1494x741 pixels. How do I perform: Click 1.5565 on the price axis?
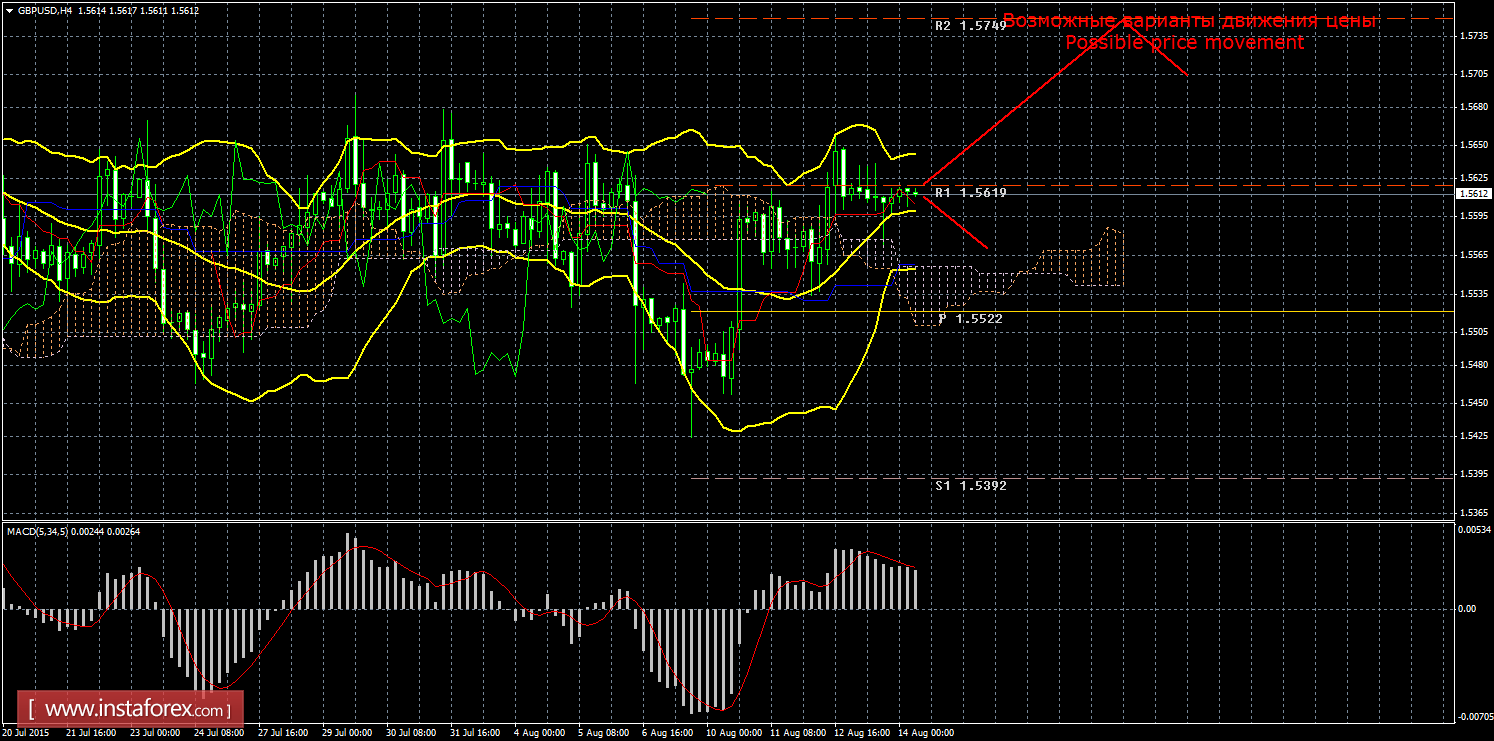tap(1472, 254)
